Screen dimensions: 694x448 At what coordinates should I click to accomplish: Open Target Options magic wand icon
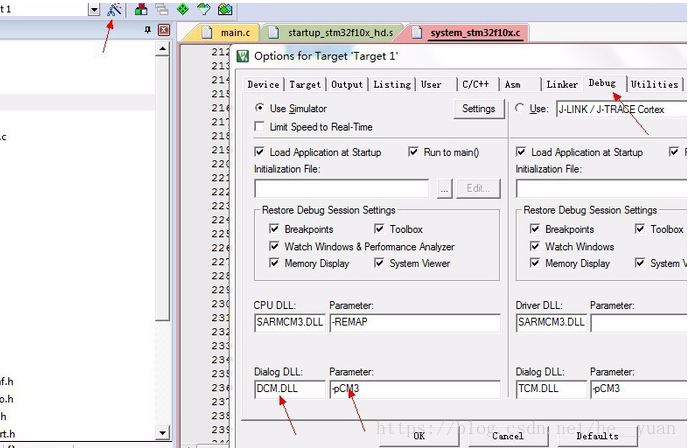(x=114, y=9)
